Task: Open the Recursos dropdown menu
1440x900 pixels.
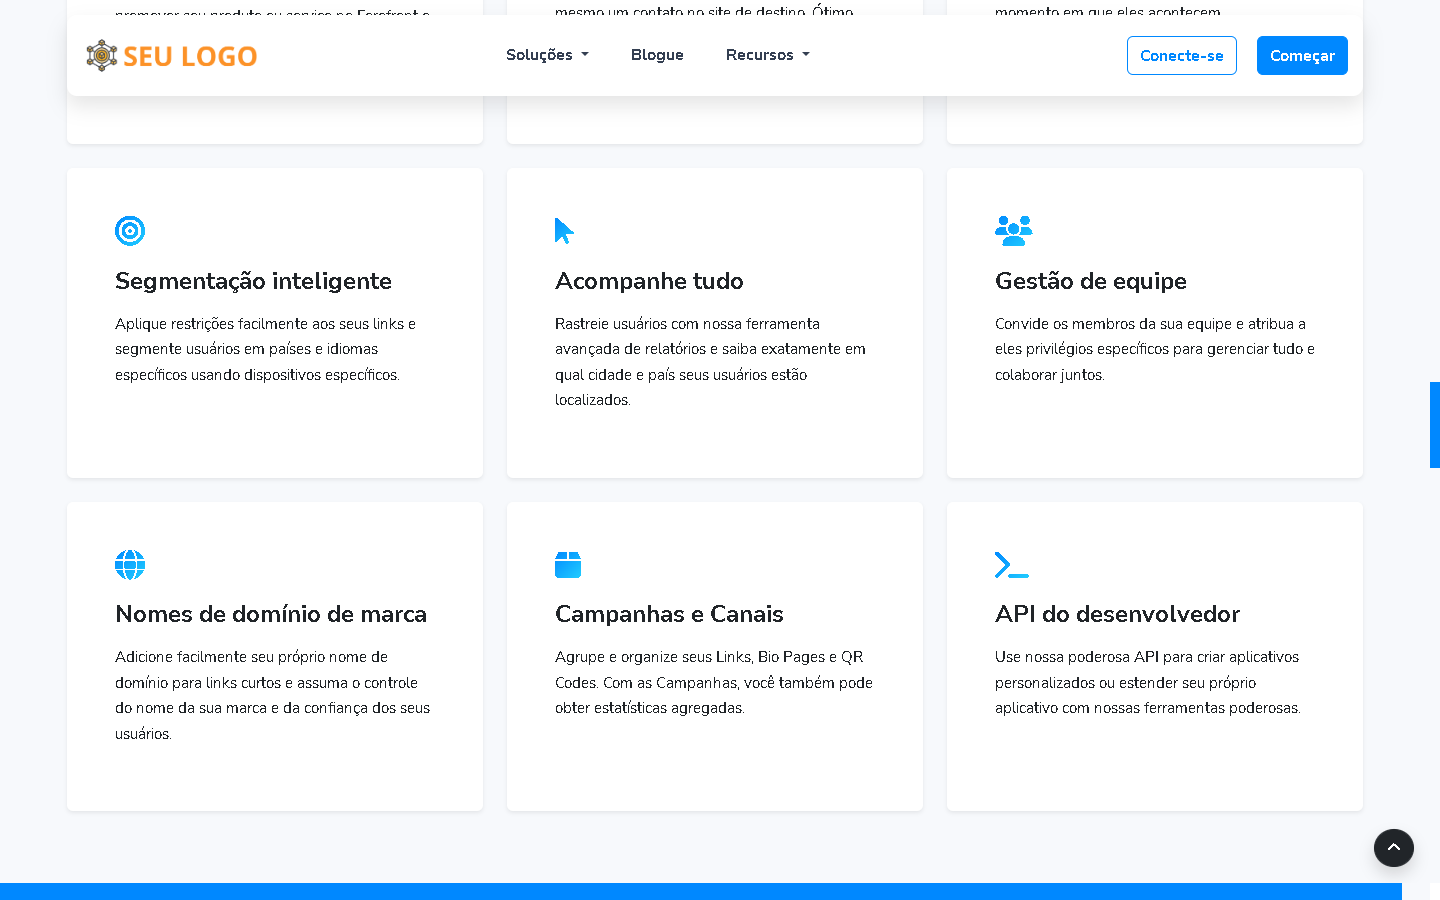Action: [x=767, y=55]
